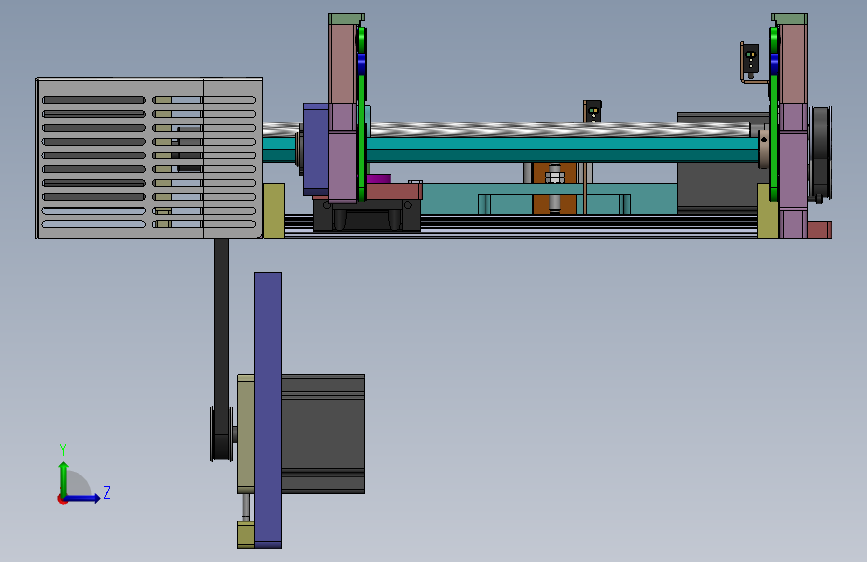
Task: Select the black round handwheel at right end
Action: (x=821, y=153)
